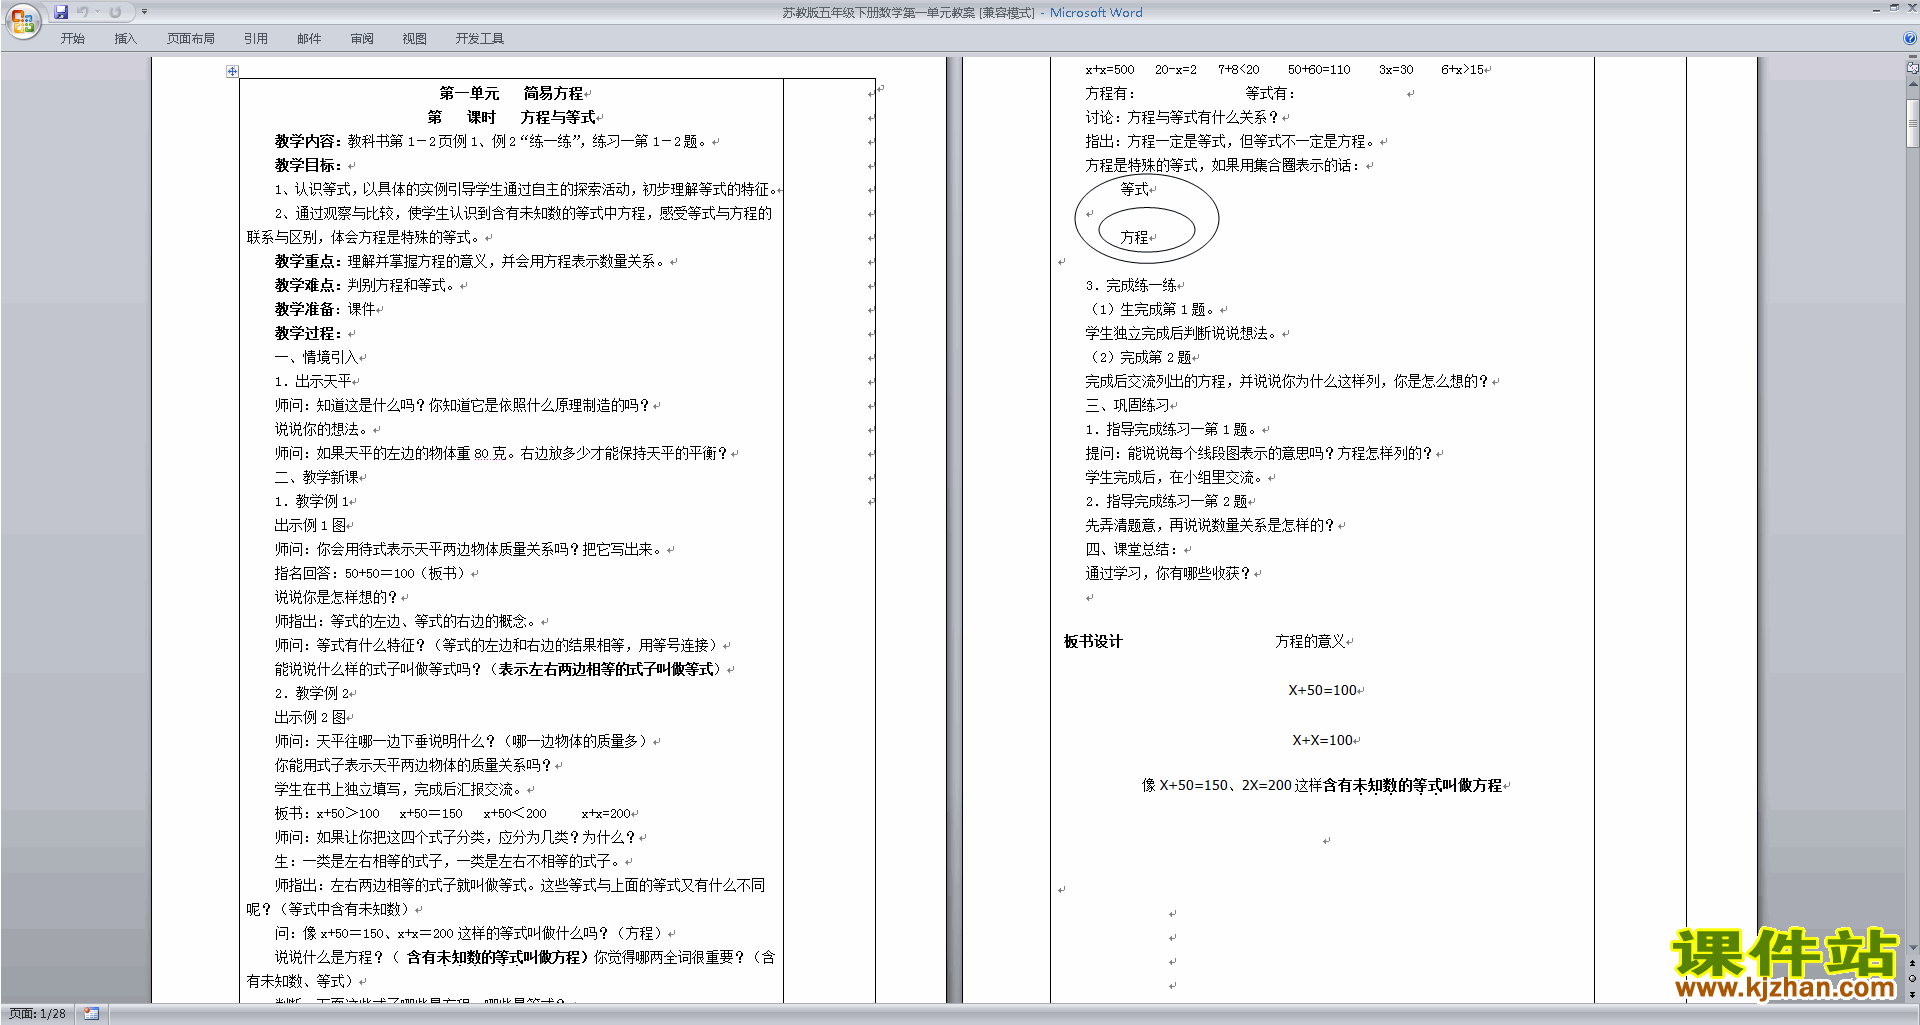Click the heading 第一单元 简易方程
The height and width of the screenshot is (1025, 1920).
(x=510, y=93)
